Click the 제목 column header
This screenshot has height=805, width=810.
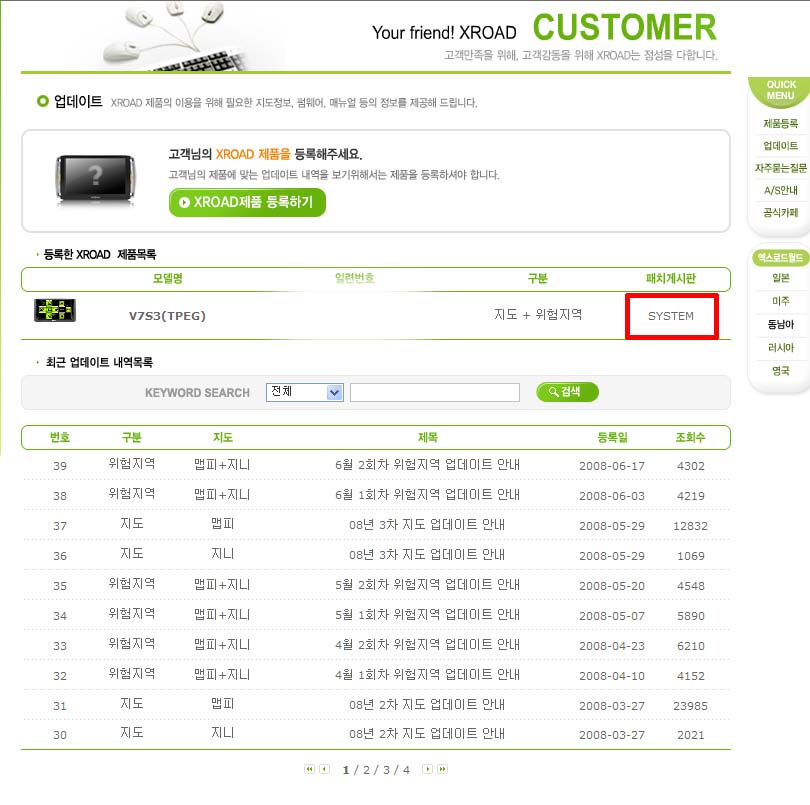click(428, 438)
